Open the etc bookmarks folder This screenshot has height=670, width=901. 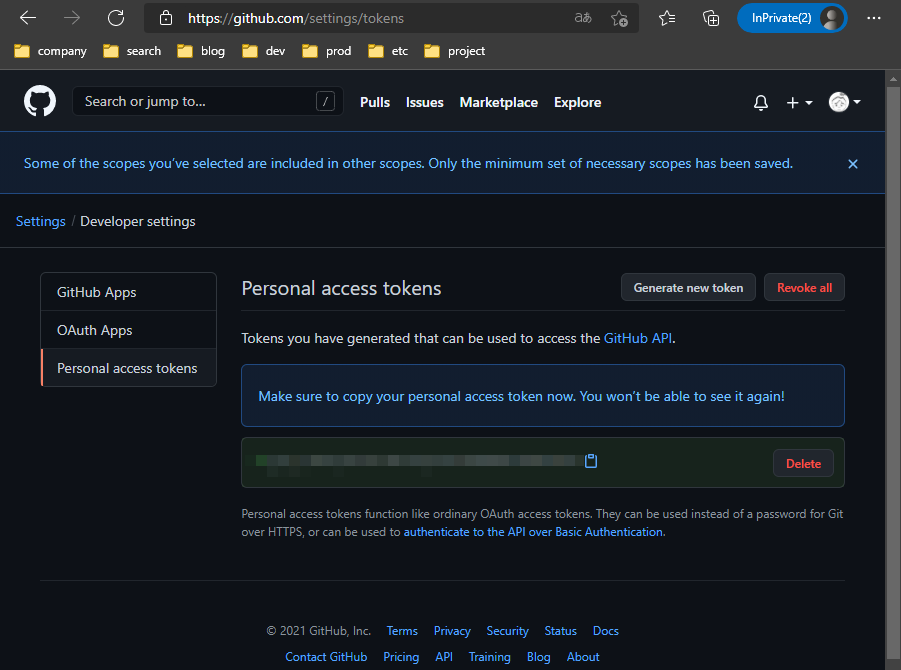pyautogui.click(x=388, y=51)
